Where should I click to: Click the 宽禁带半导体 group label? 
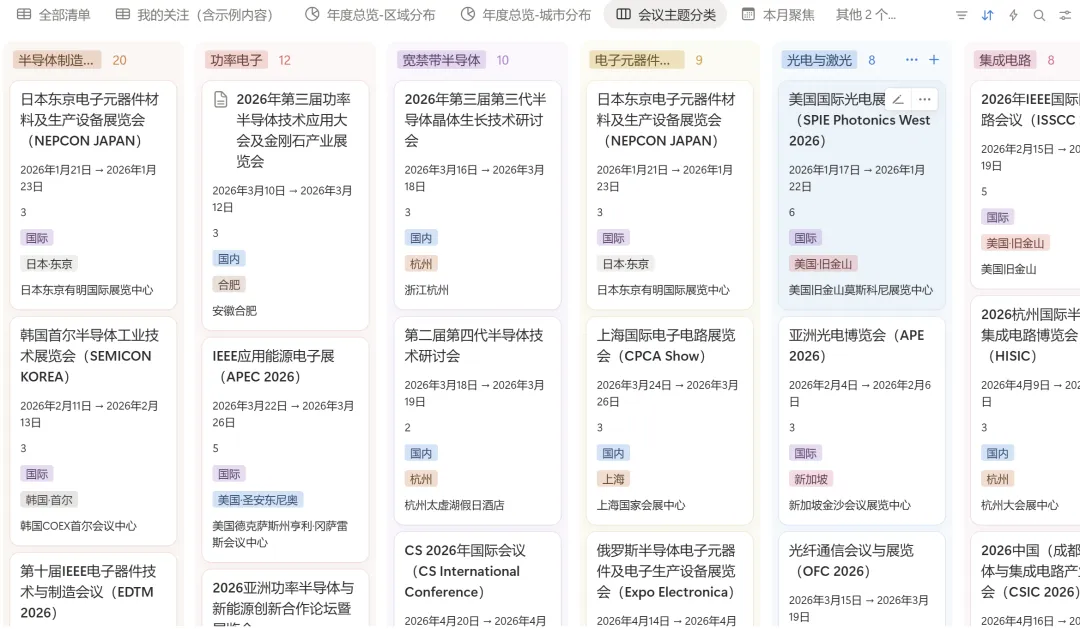[441, 60]
